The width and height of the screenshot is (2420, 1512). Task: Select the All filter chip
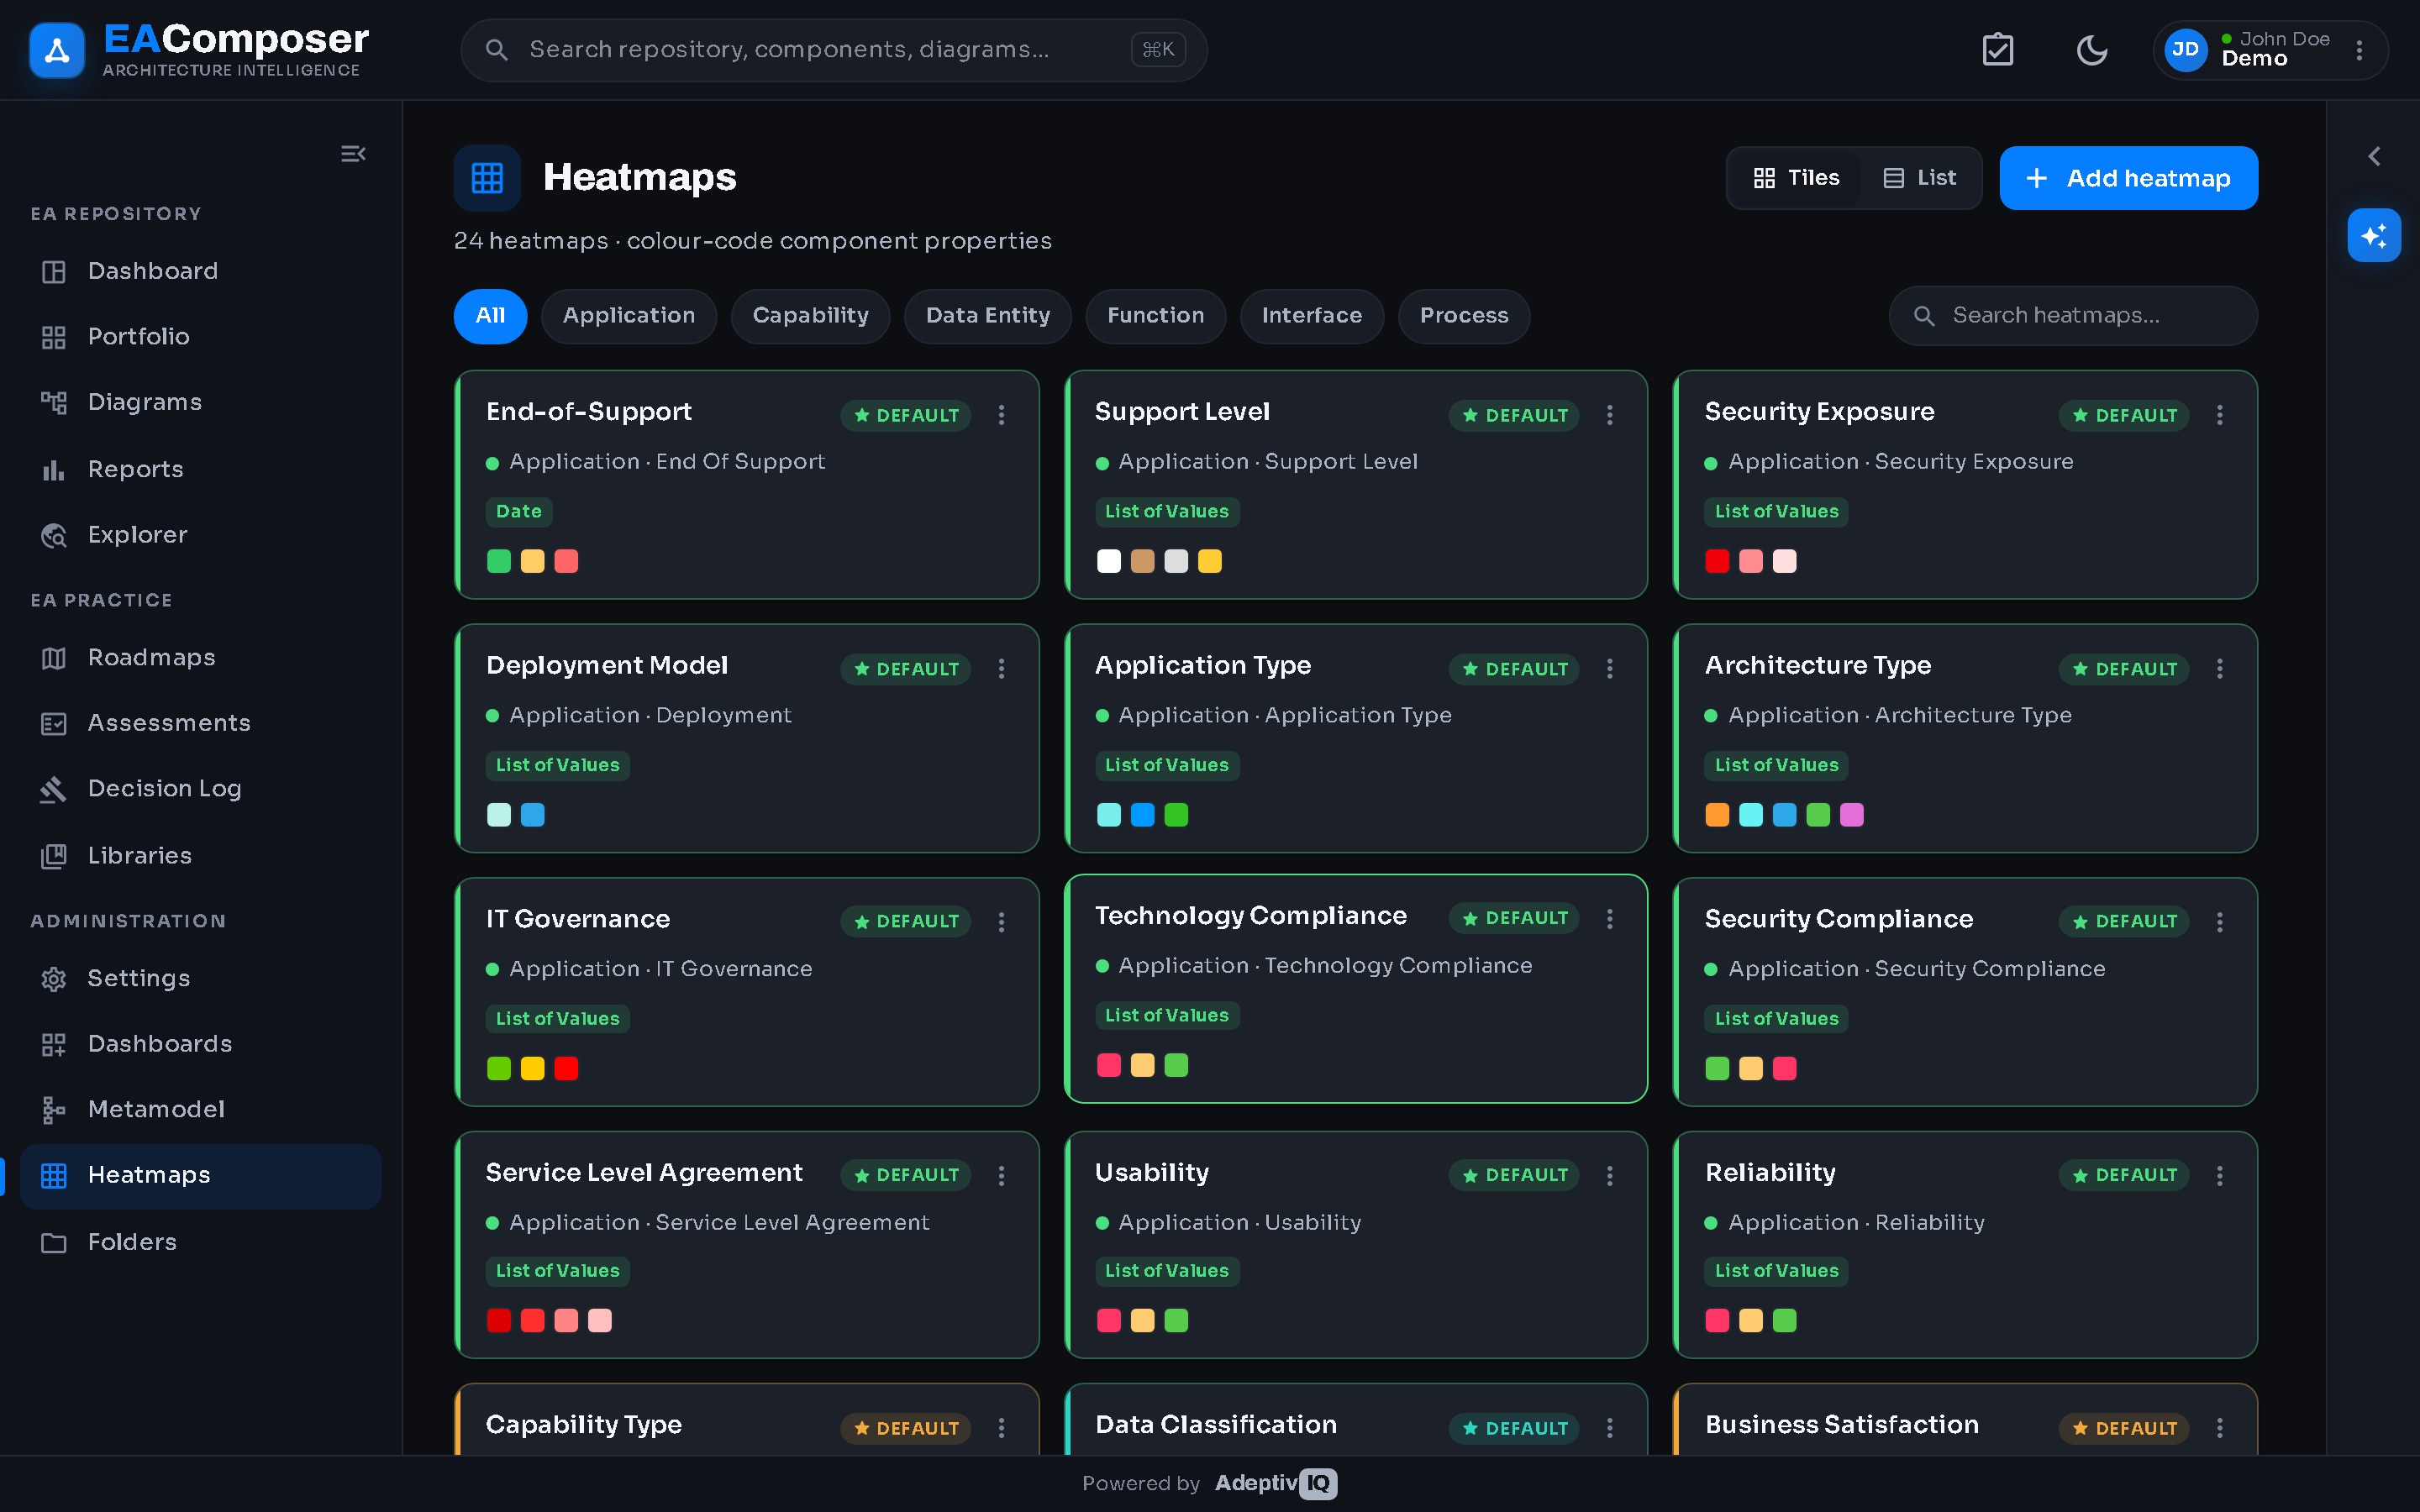tap(490, 316)
